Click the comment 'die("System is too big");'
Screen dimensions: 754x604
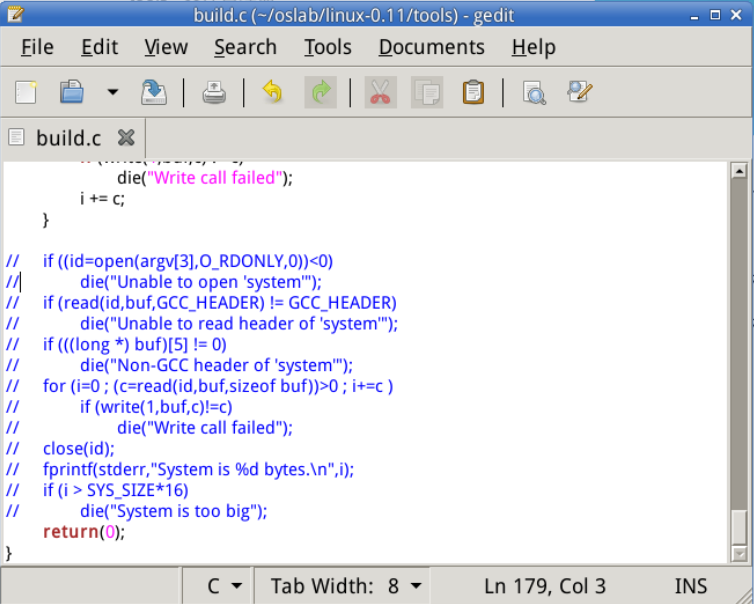tap(137, 511)
